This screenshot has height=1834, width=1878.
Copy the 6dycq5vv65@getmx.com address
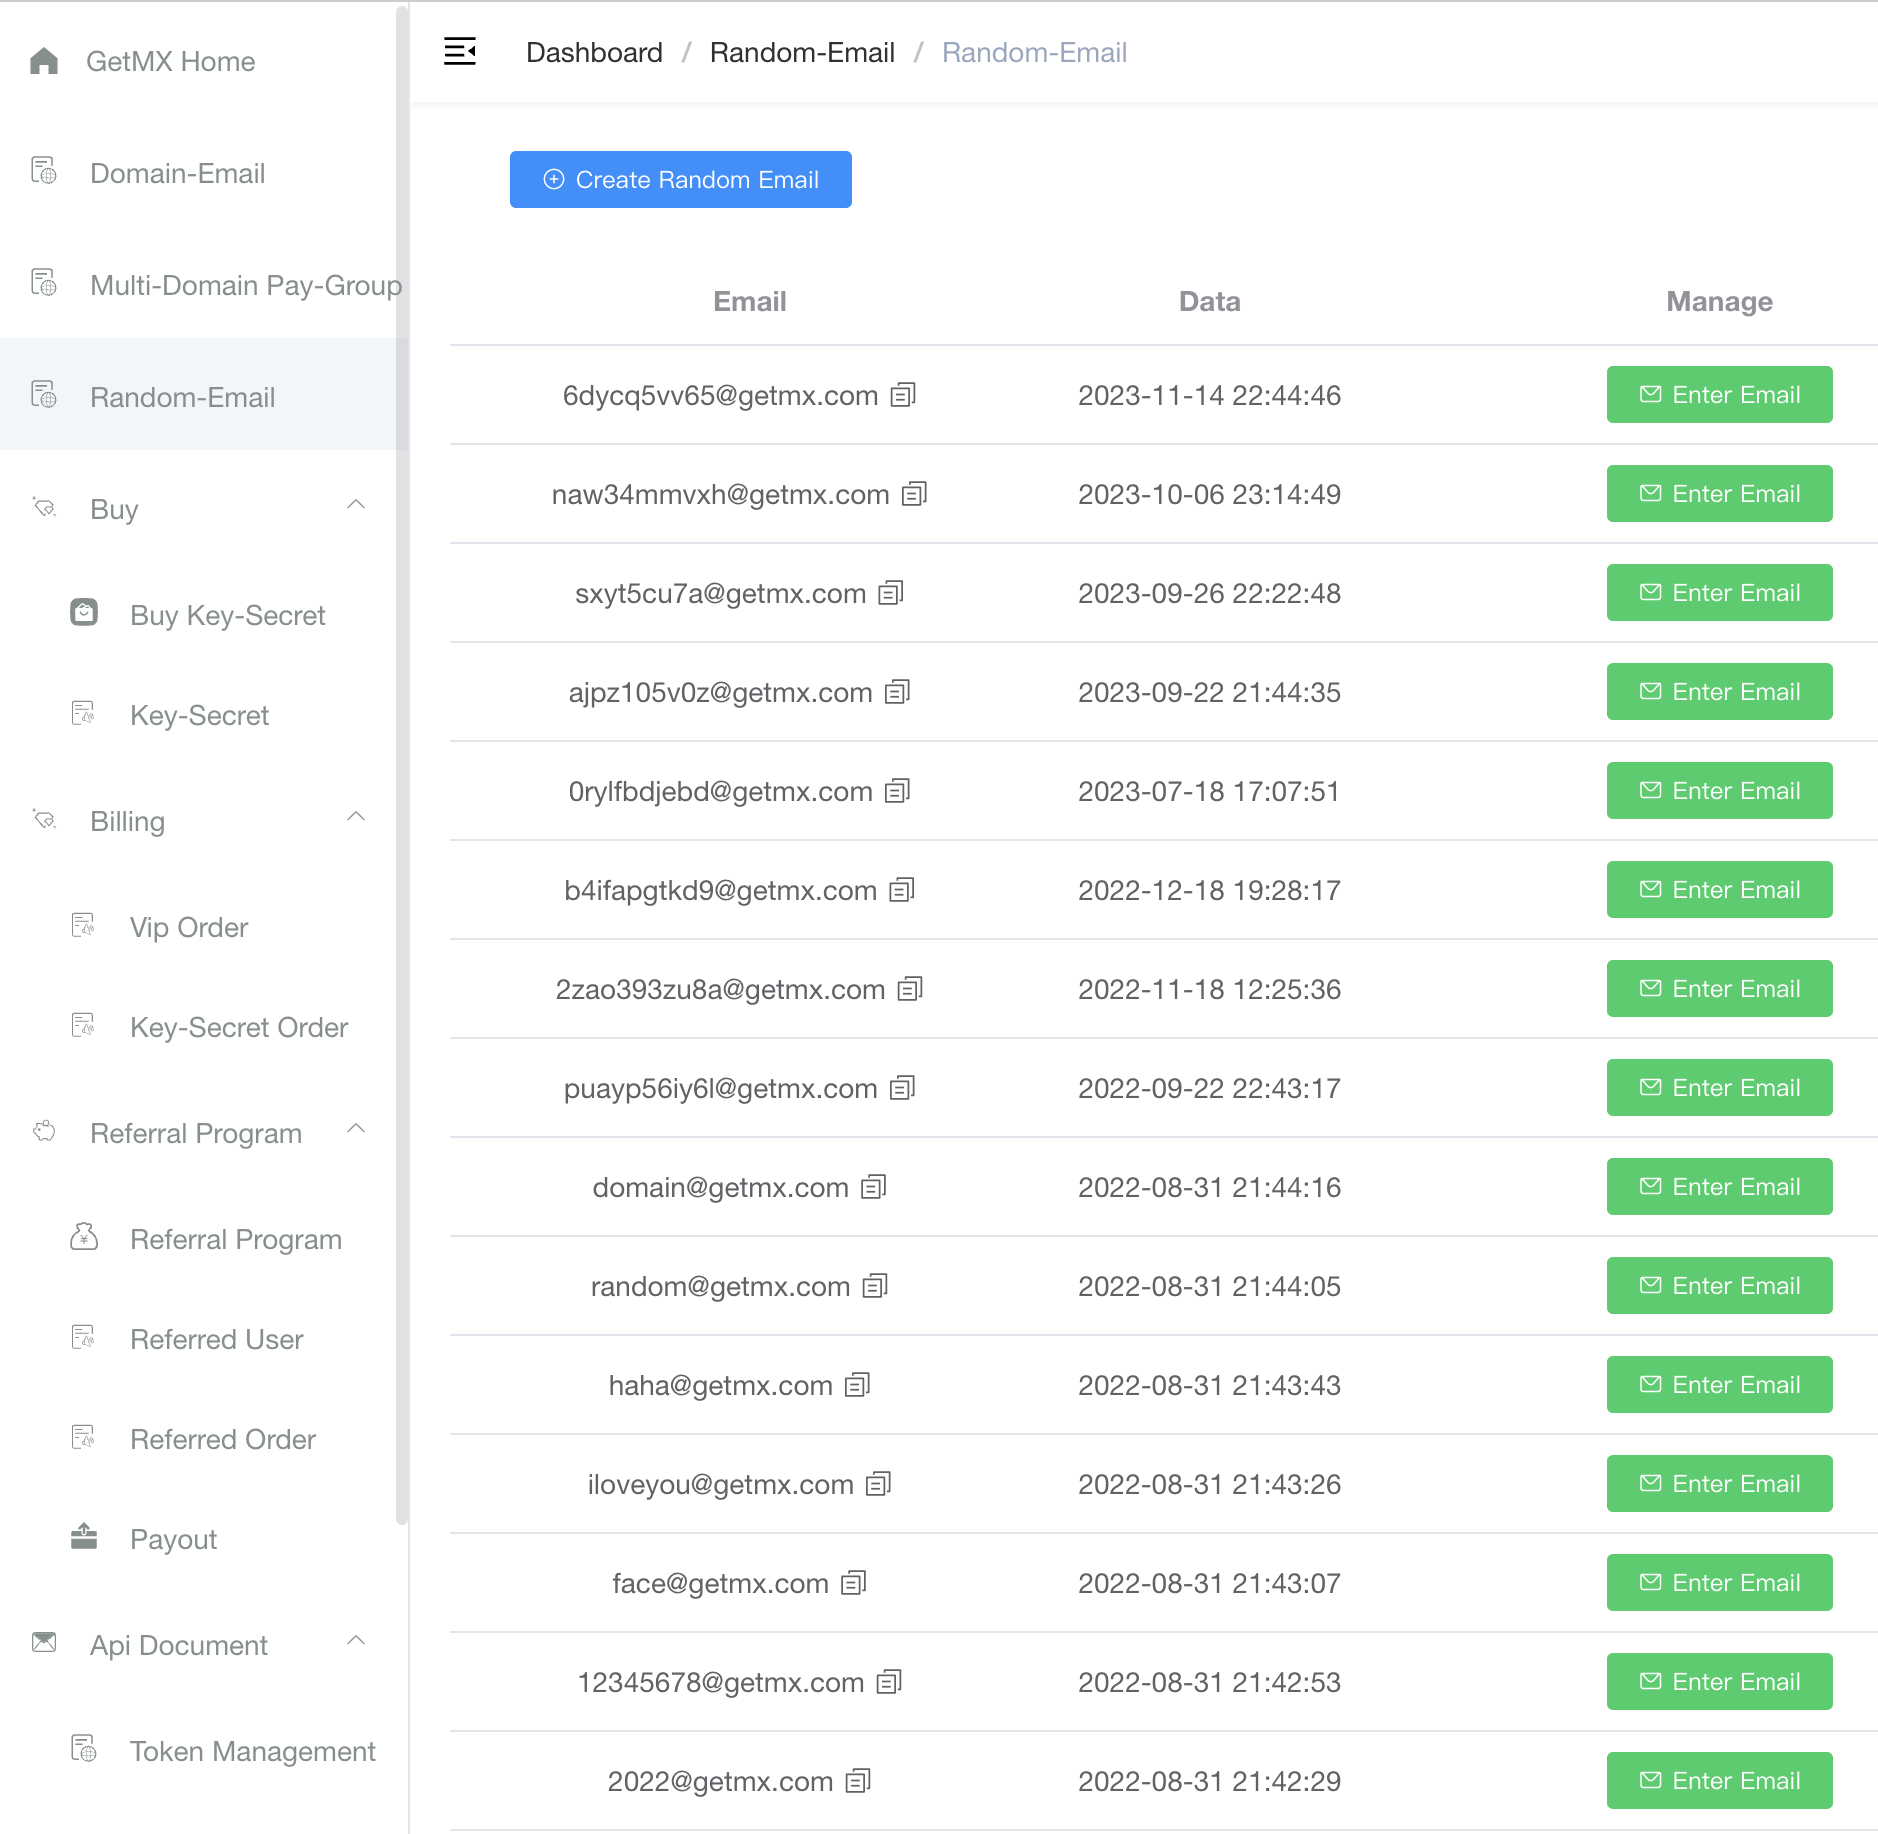903,395
